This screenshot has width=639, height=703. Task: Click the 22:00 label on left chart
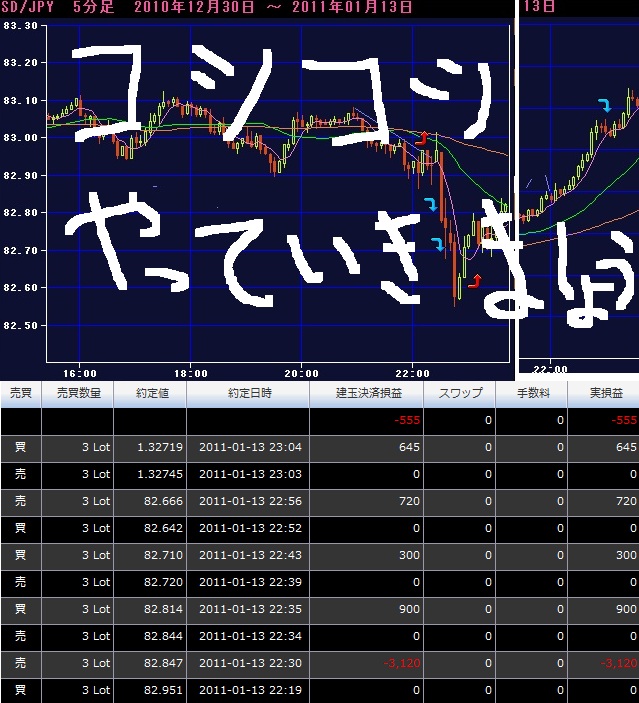click(413, 373)
